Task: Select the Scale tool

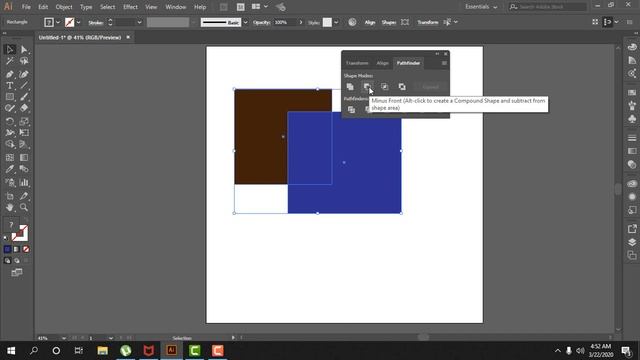Action: coord(24,122)
